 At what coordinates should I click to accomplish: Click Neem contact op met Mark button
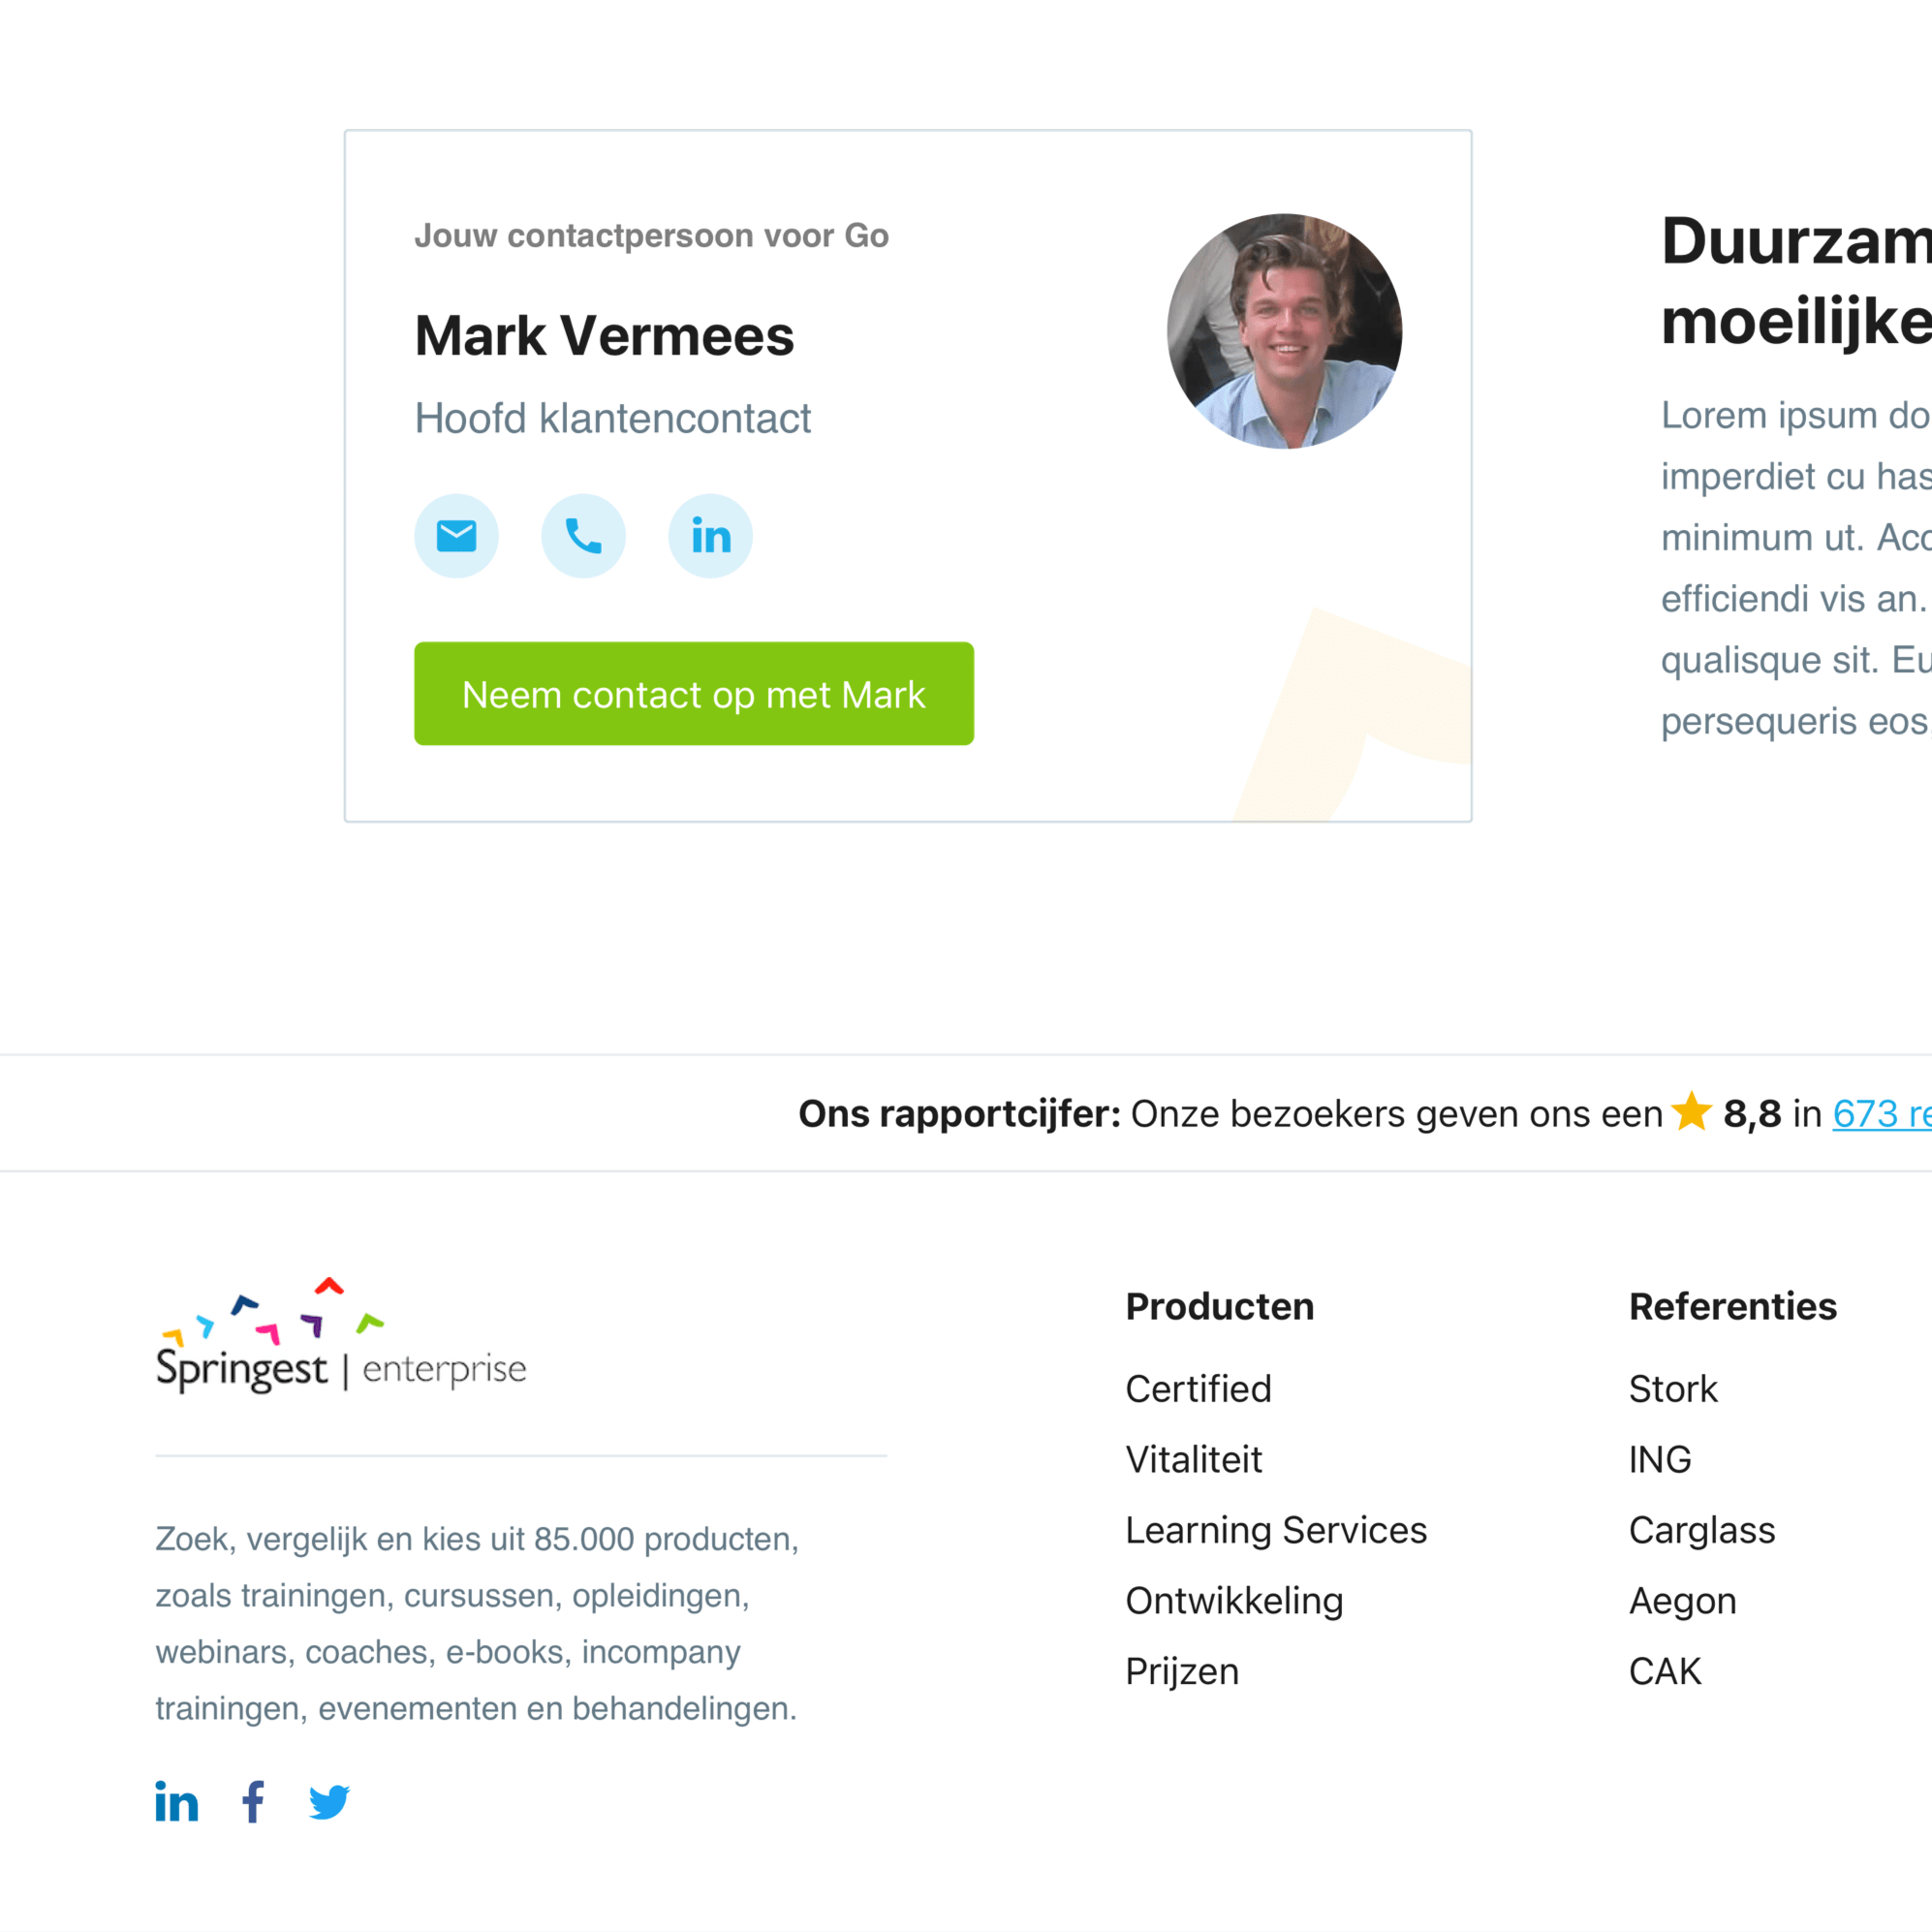point(694,694)
